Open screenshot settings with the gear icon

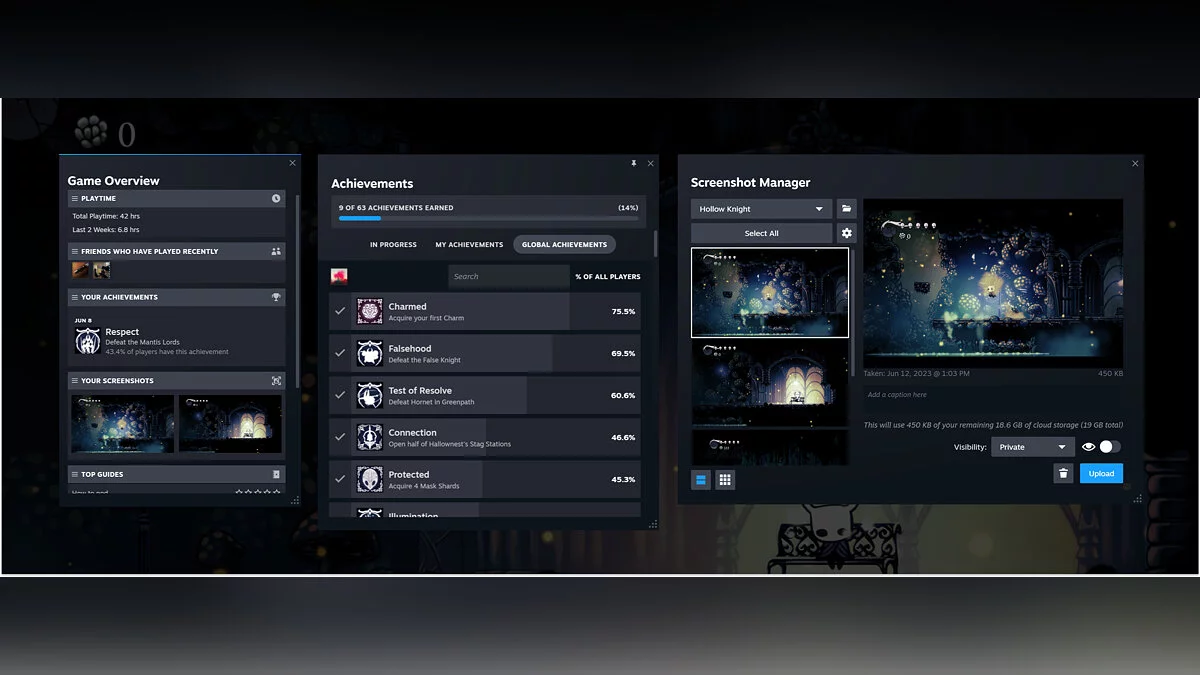pos(847,233)
